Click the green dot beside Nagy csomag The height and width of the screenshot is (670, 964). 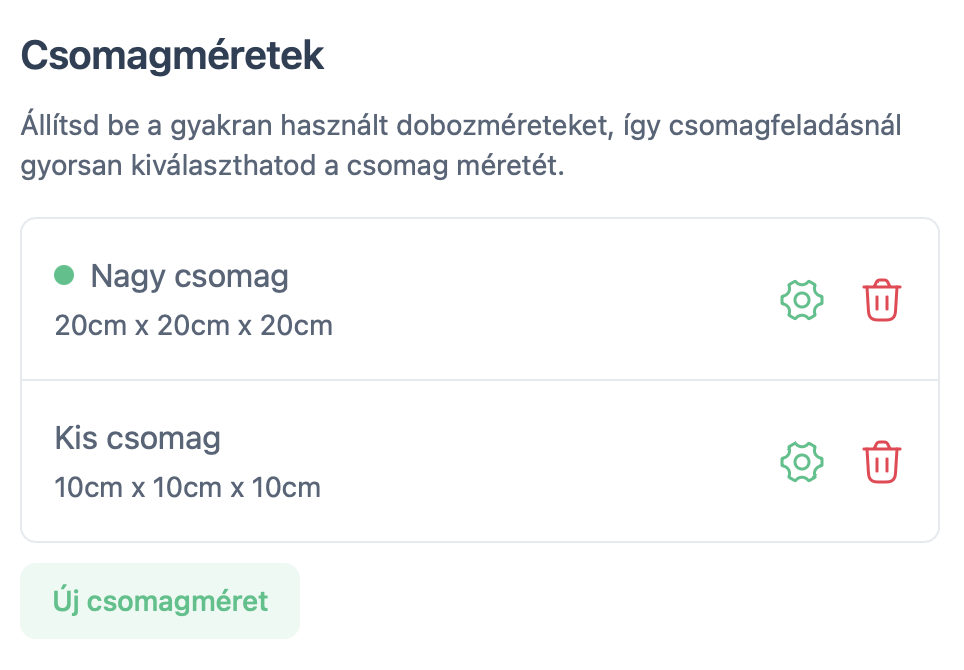[65, 275]
